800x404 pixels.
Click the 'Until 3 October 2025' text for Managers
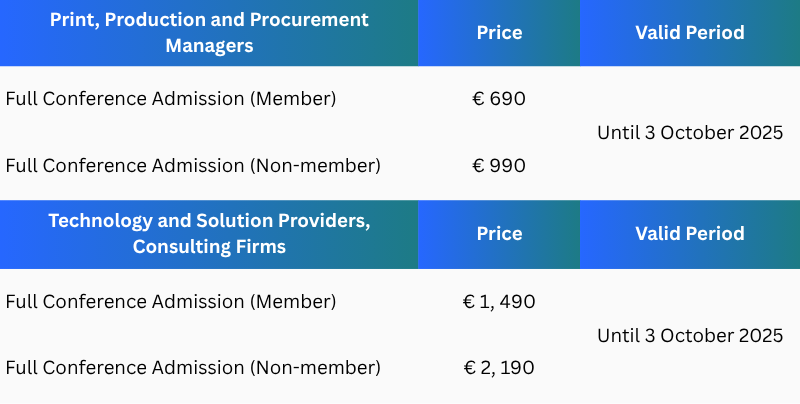690,132
